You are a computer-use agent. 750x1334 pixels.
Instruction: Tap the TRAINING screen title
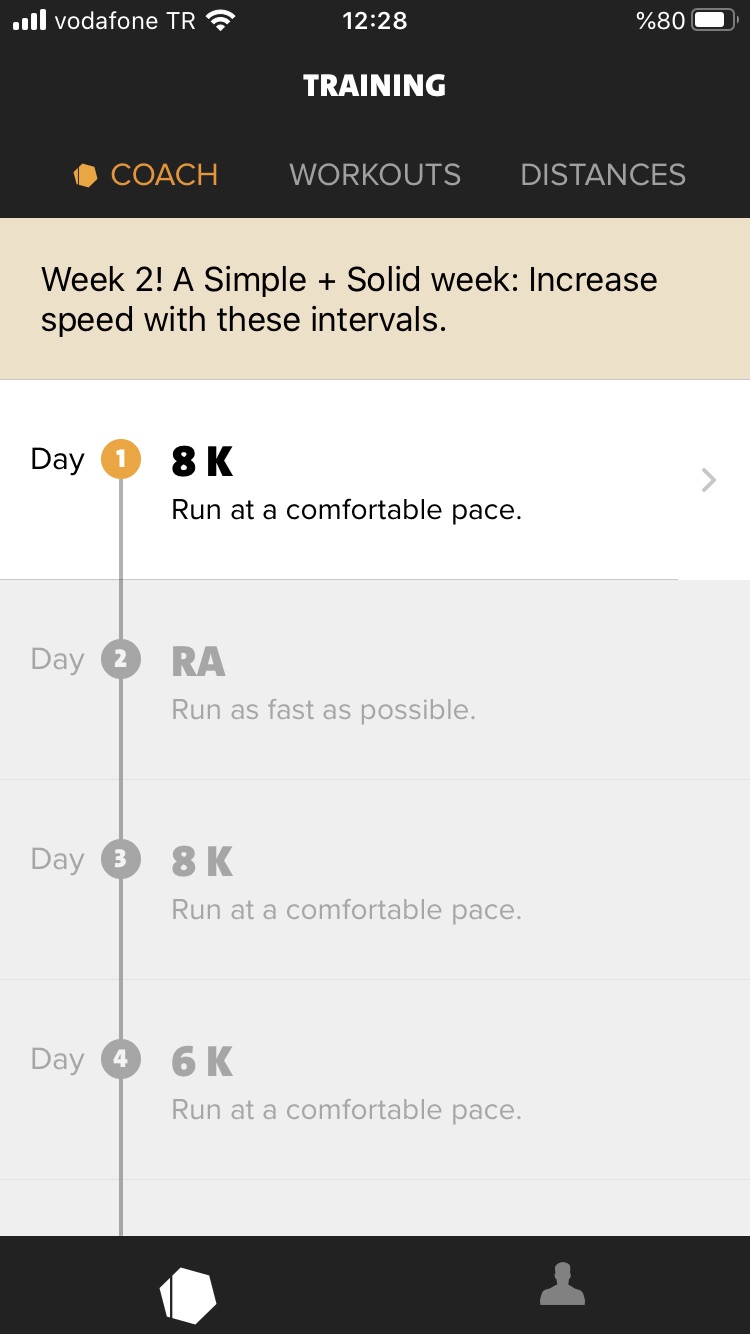tap(375, 86)
